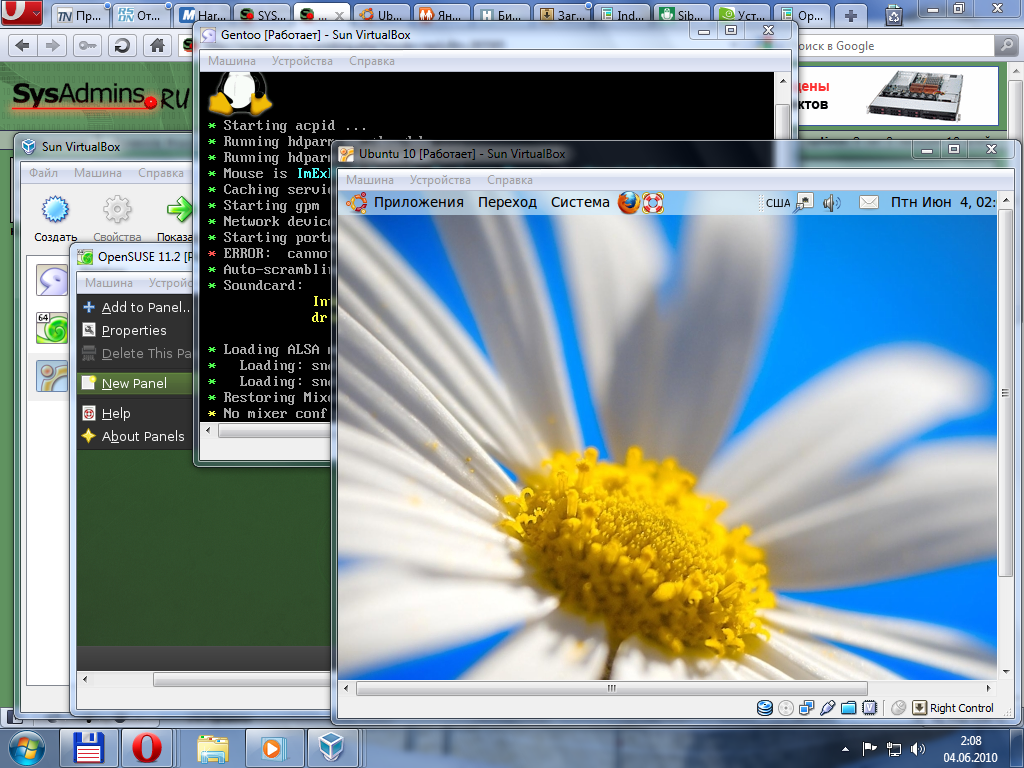
Task: Open Справка menu in Gentoo VM window
Action: (x=372, y=61)
